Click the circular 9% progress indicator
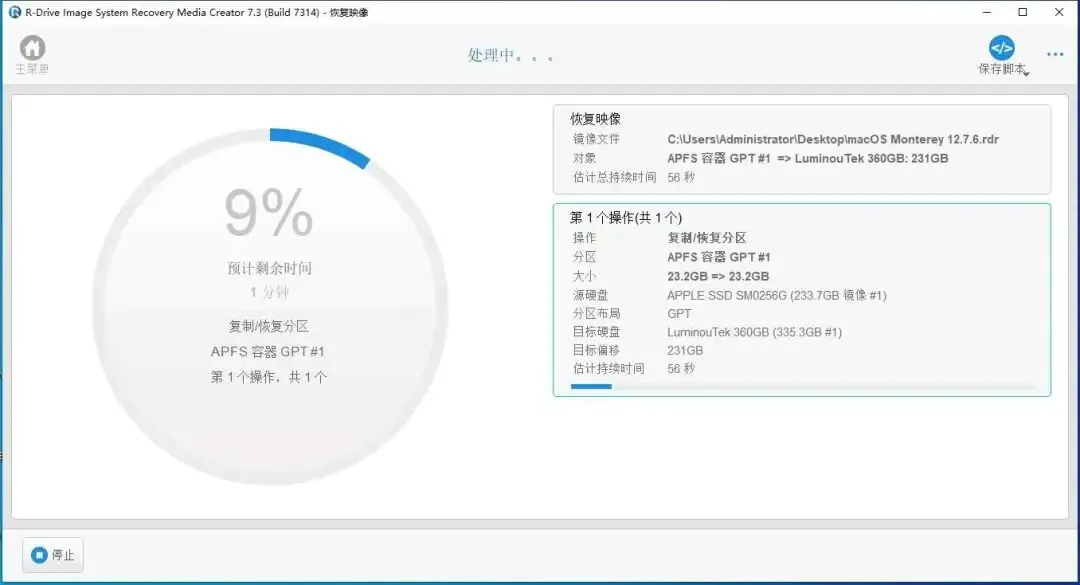This screenshot has height=585, width=1080. tap(270, 306)
